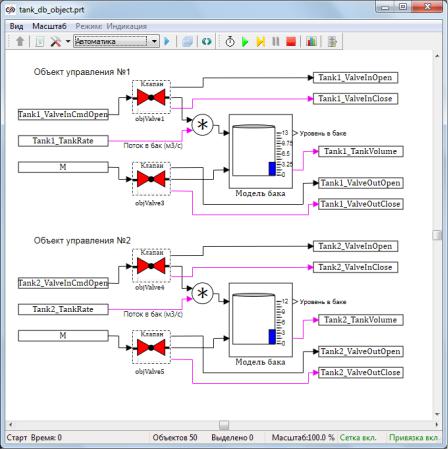Click the Tank2_TankRate input block

[63, 309]
